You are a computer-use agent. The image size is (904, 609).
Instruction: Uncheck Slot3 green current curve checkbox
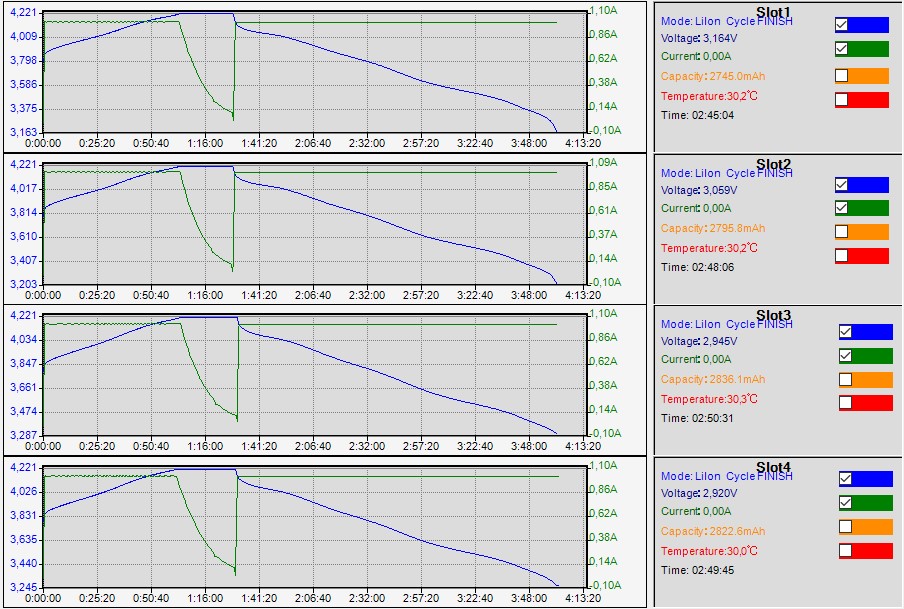845,356
